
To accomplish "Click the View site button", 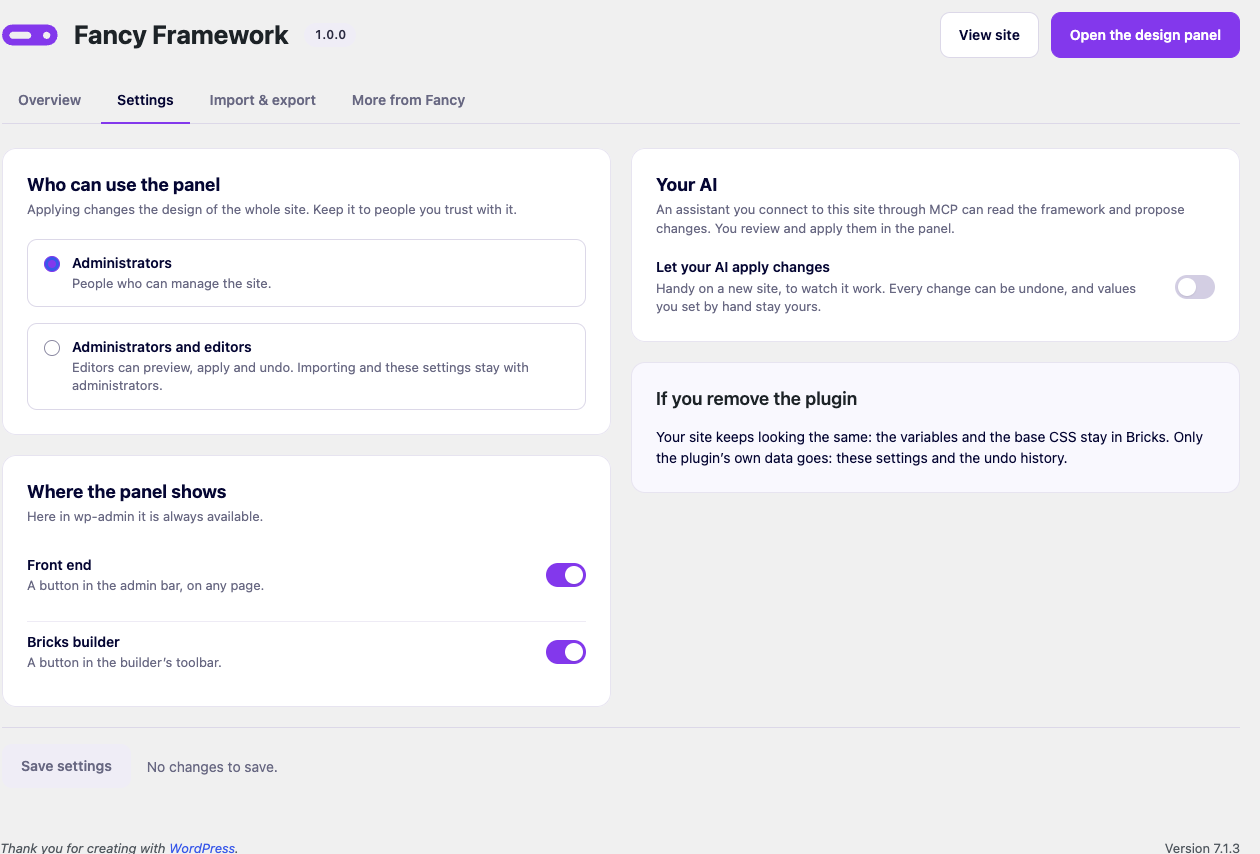I will pos(989,35).
